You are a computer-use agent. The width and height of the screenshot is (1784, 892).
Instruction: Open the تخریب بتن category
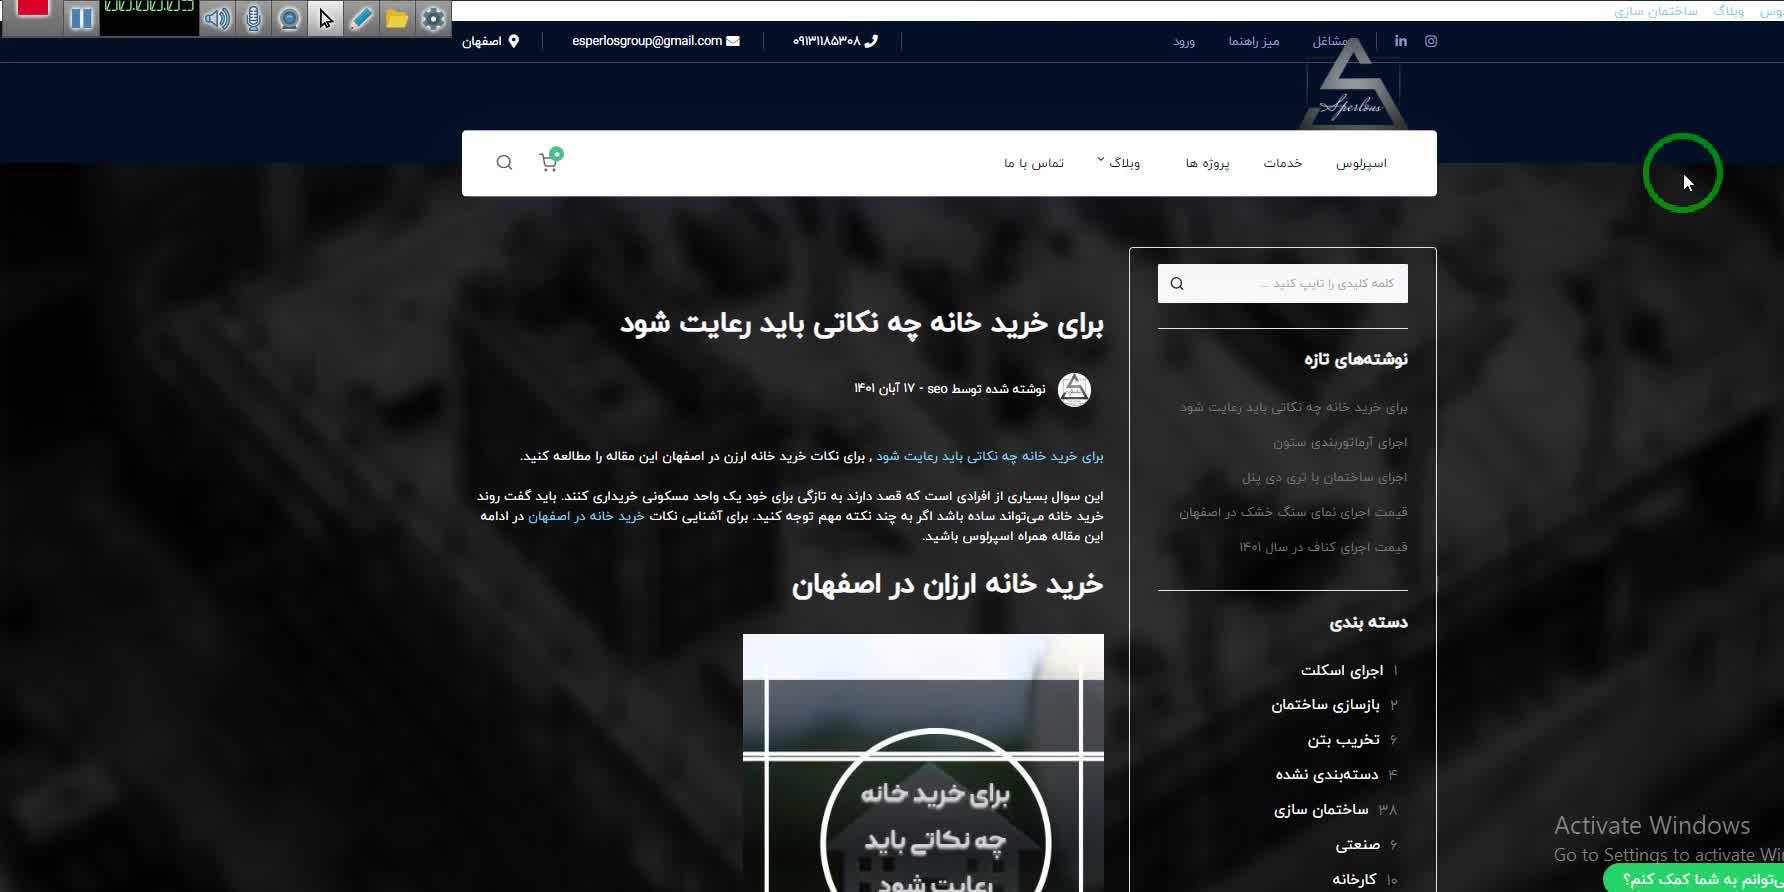click(1344, 740)
